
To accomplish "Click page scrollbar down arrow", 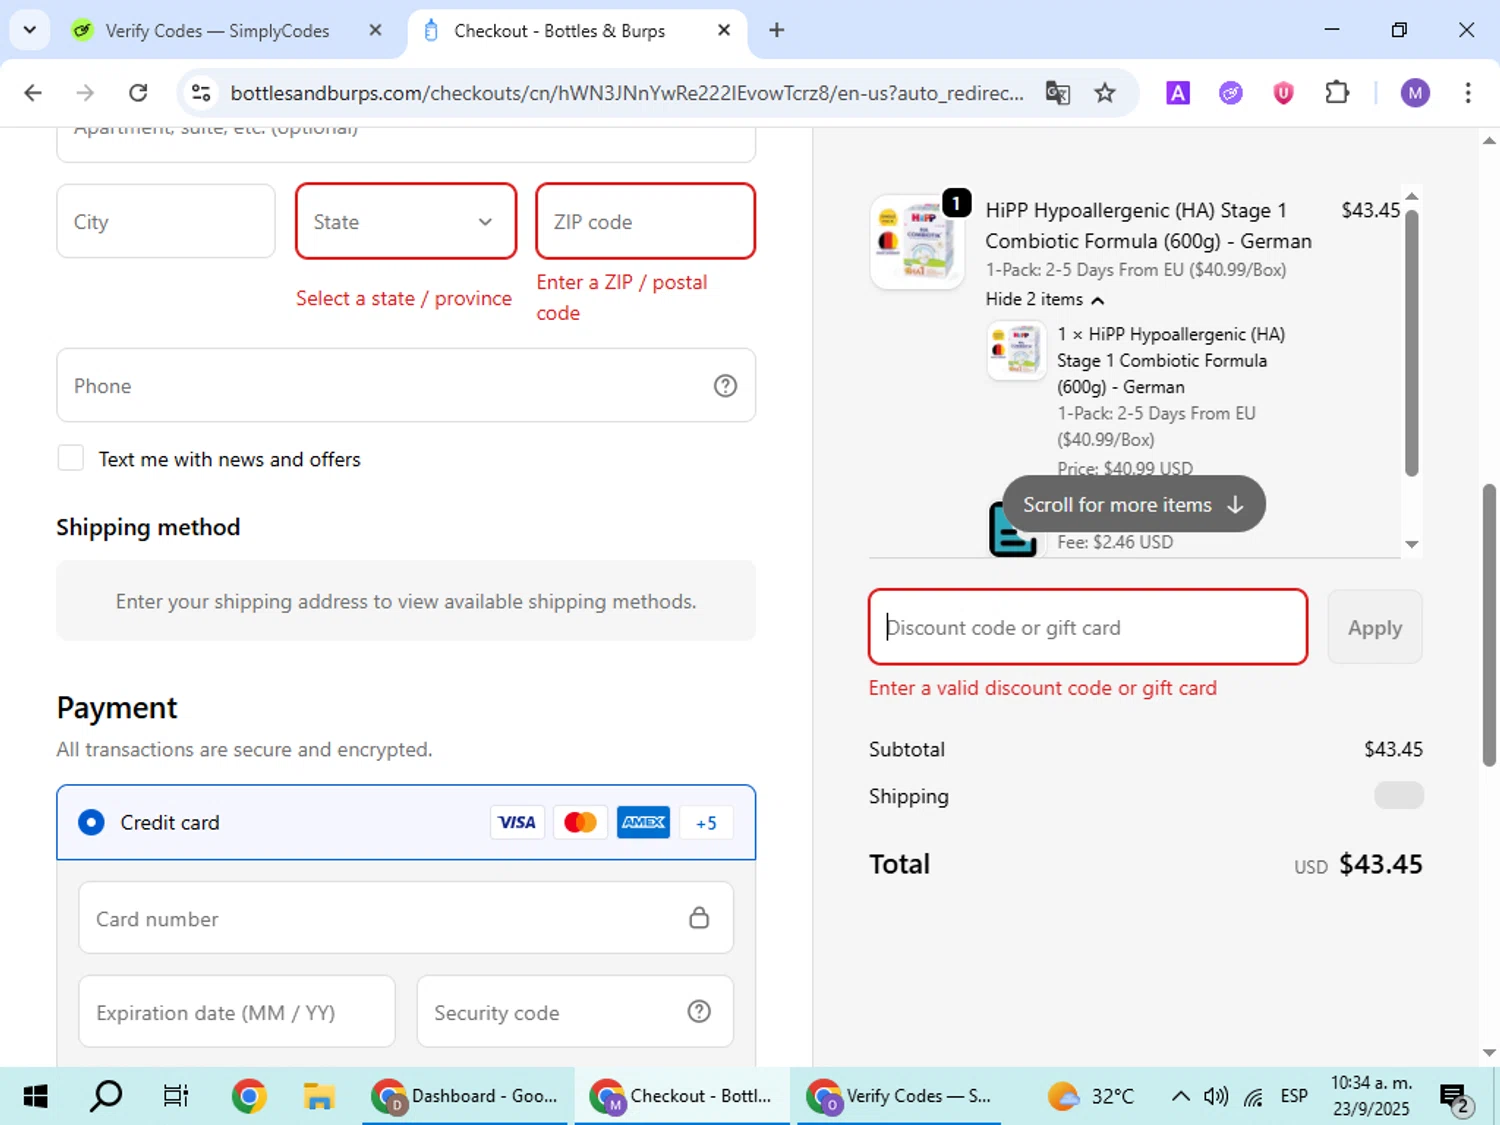I will click(1489, 1052).
